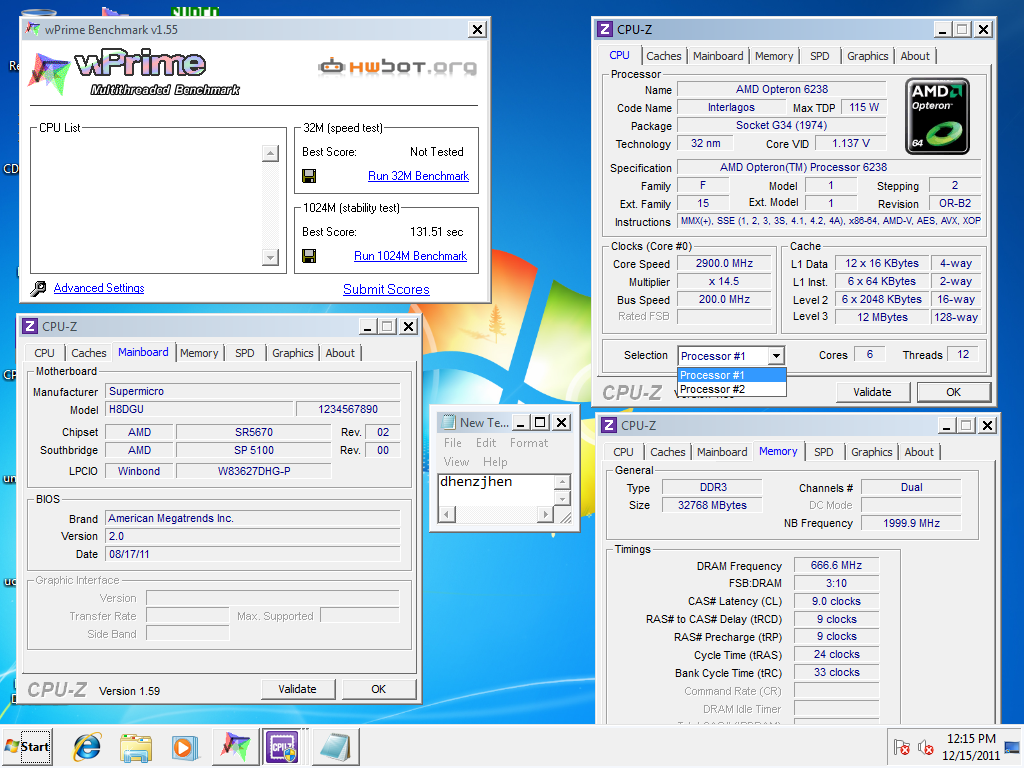
Task: Switch to CPU tab in Mainboard CPU-Z window
Action: point(44,353)
